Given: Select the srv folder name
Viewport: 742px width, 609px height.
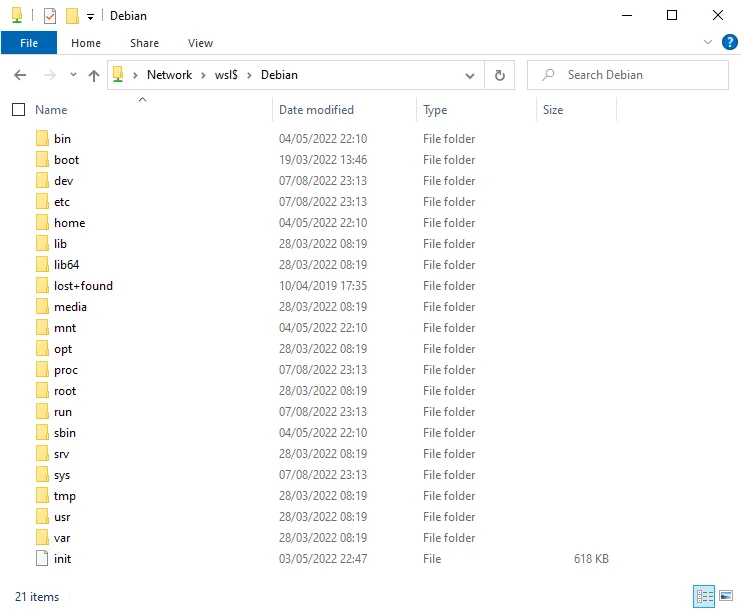Looking at the screenshot, I should (62, 454).
